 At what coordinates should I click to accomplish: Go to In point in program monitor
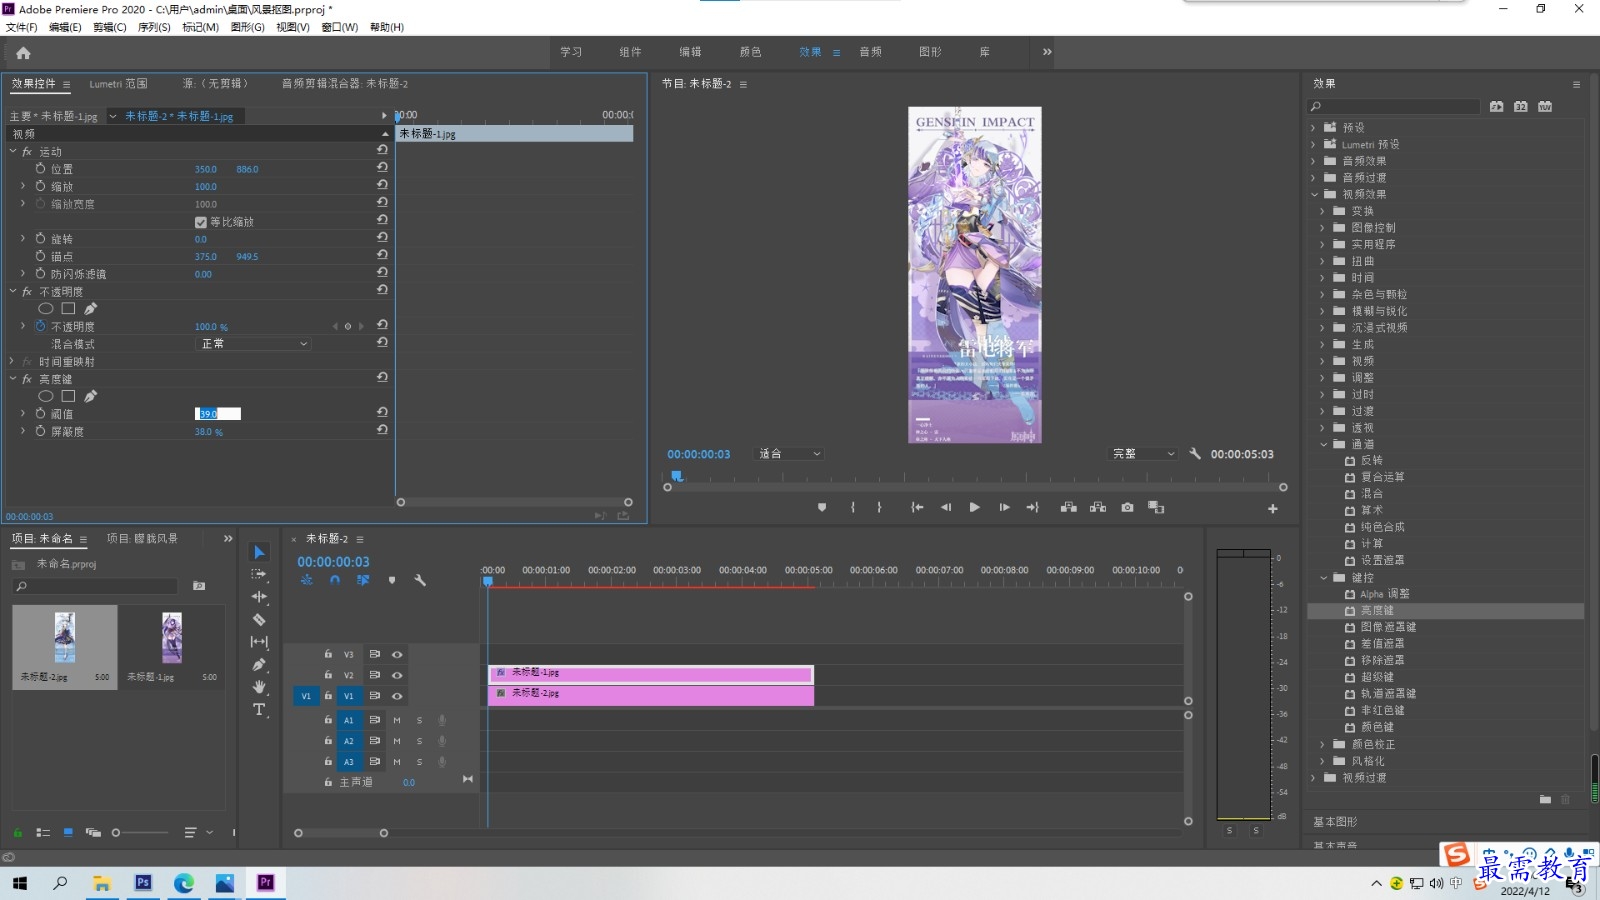(917, 508)
